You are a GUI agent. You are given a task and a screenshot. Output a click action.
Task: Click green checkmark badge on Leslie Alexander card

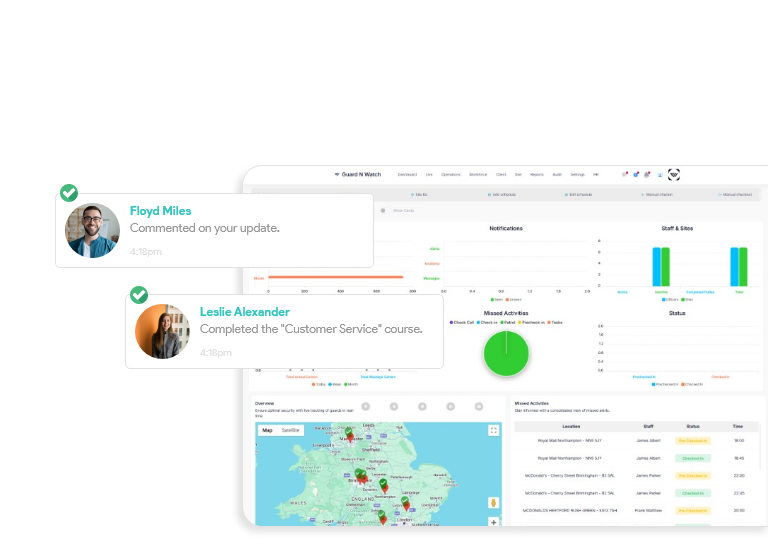pyautogui.click(x=138, y=295)
